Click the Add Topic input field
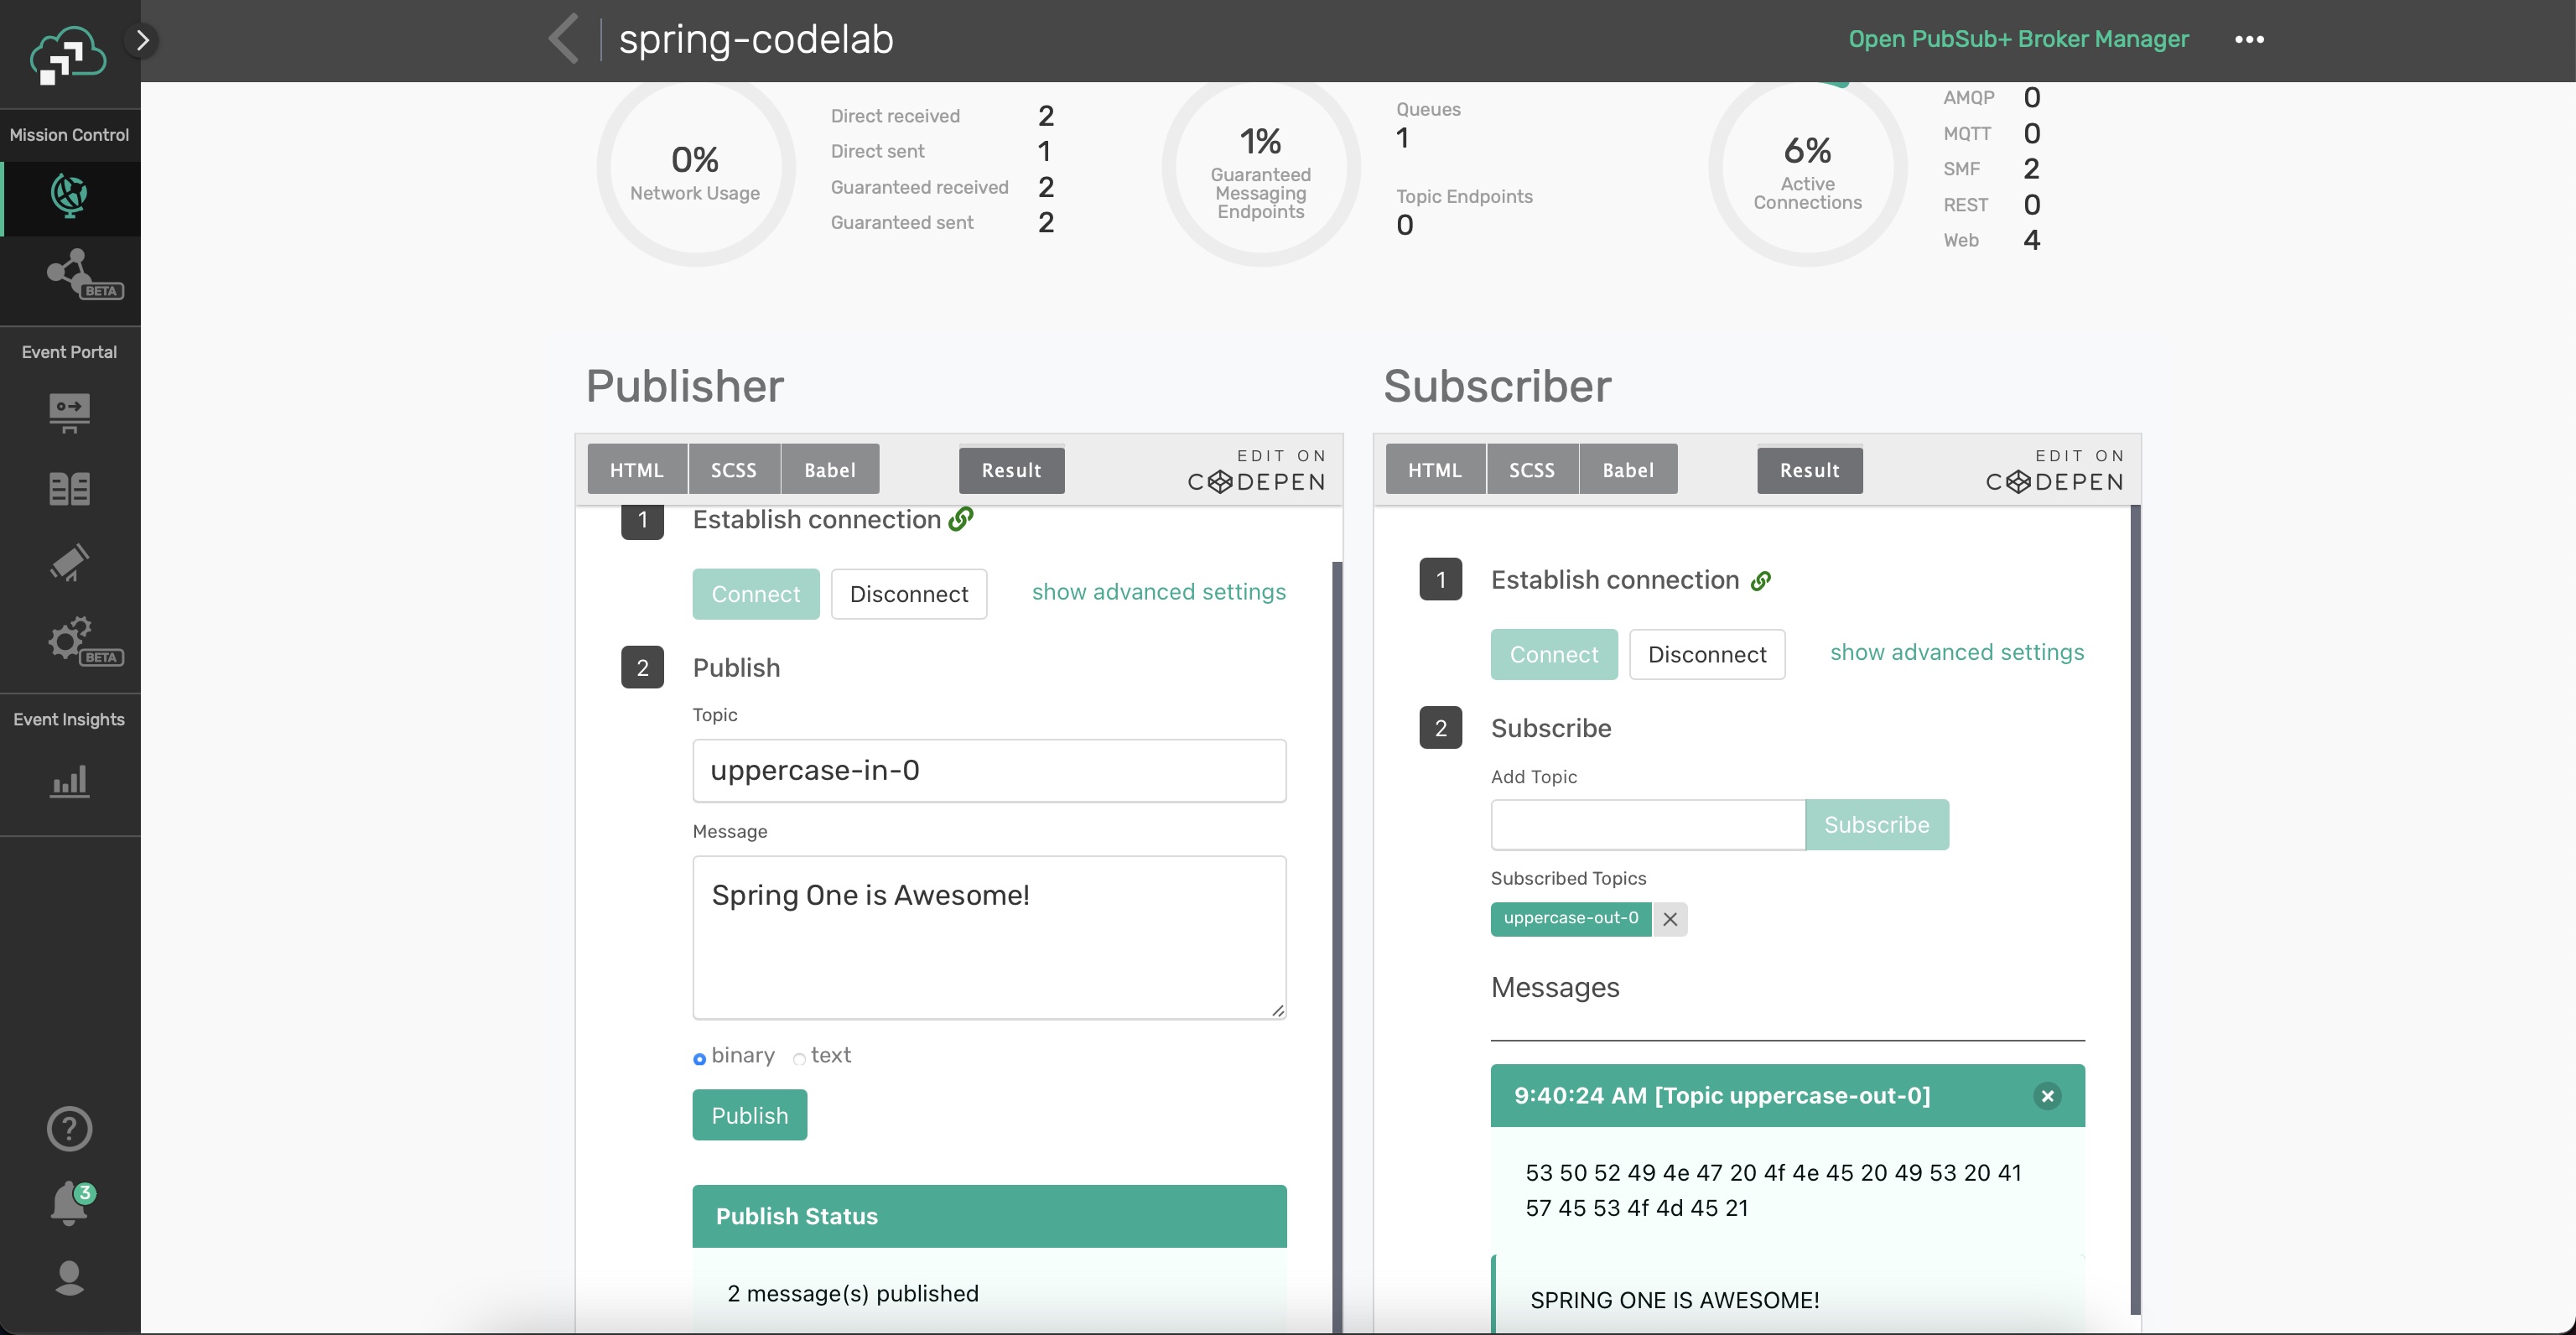Viewport: 2576px width, 1335px height. [1647, 825]
